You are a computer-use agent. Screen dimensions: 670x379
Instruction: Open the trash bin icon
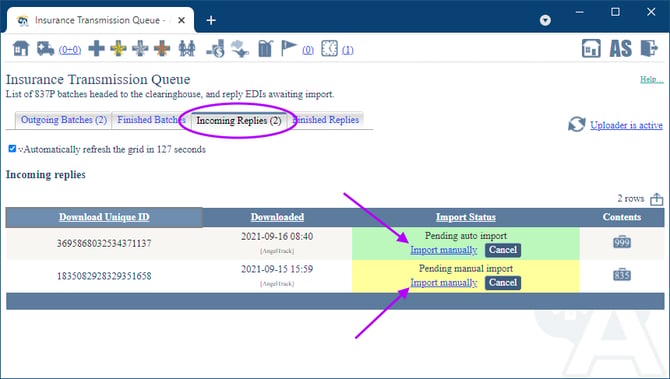click(265, 49)
